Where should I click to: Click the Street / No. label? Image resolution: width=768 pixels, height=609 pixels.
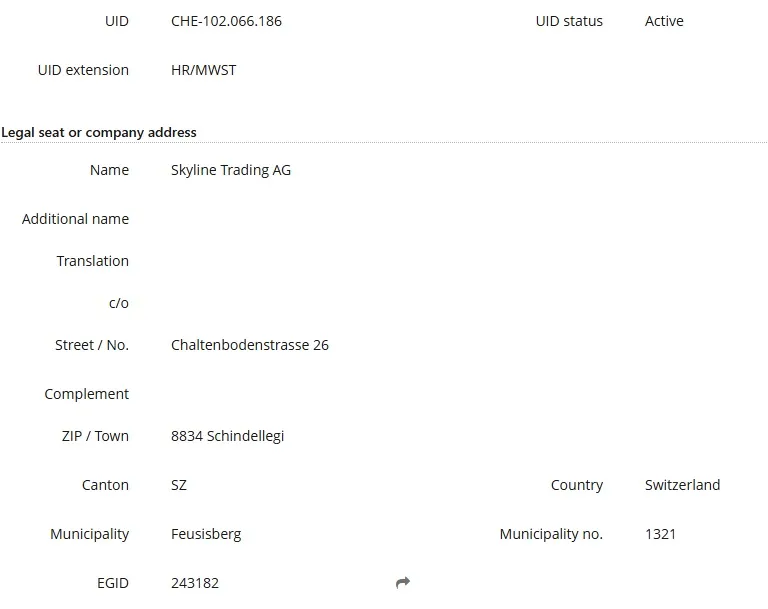(91, 345)
